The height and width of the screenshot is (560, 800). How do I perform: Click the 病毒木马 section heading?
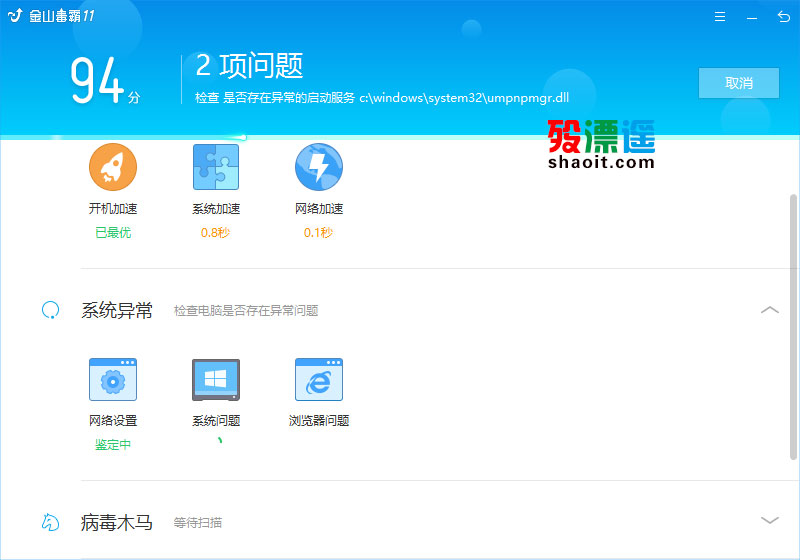(117, 522)
